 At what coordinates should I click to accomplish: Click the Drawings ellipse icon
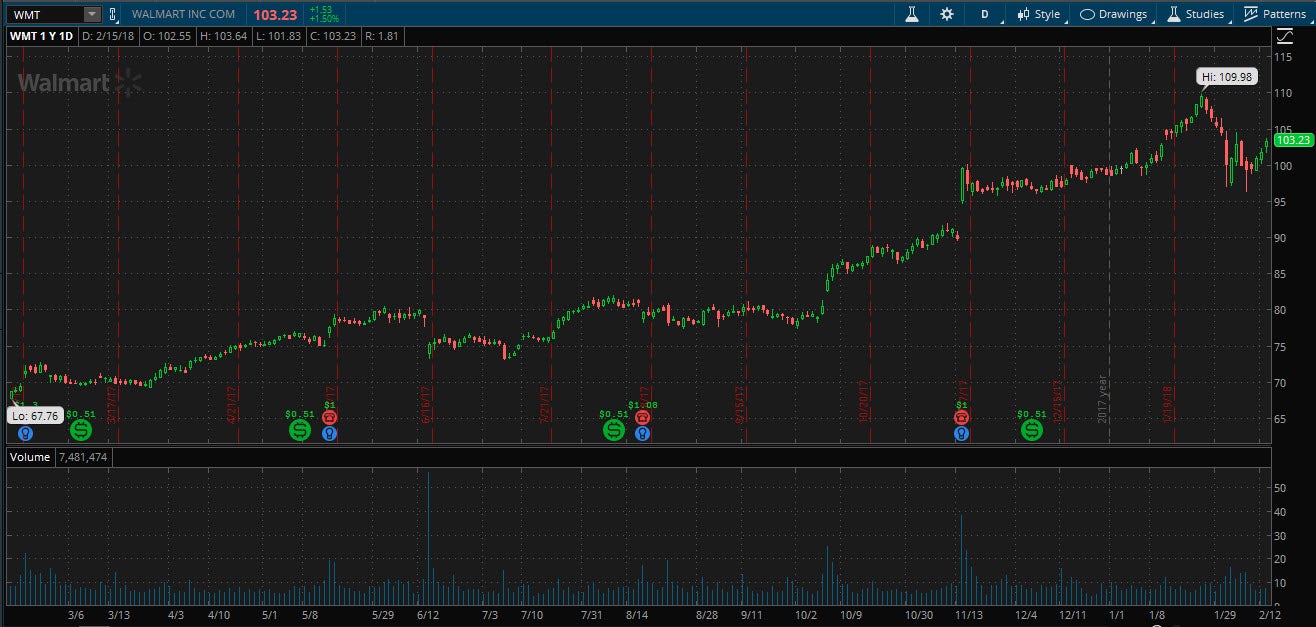click(1087, 14)
